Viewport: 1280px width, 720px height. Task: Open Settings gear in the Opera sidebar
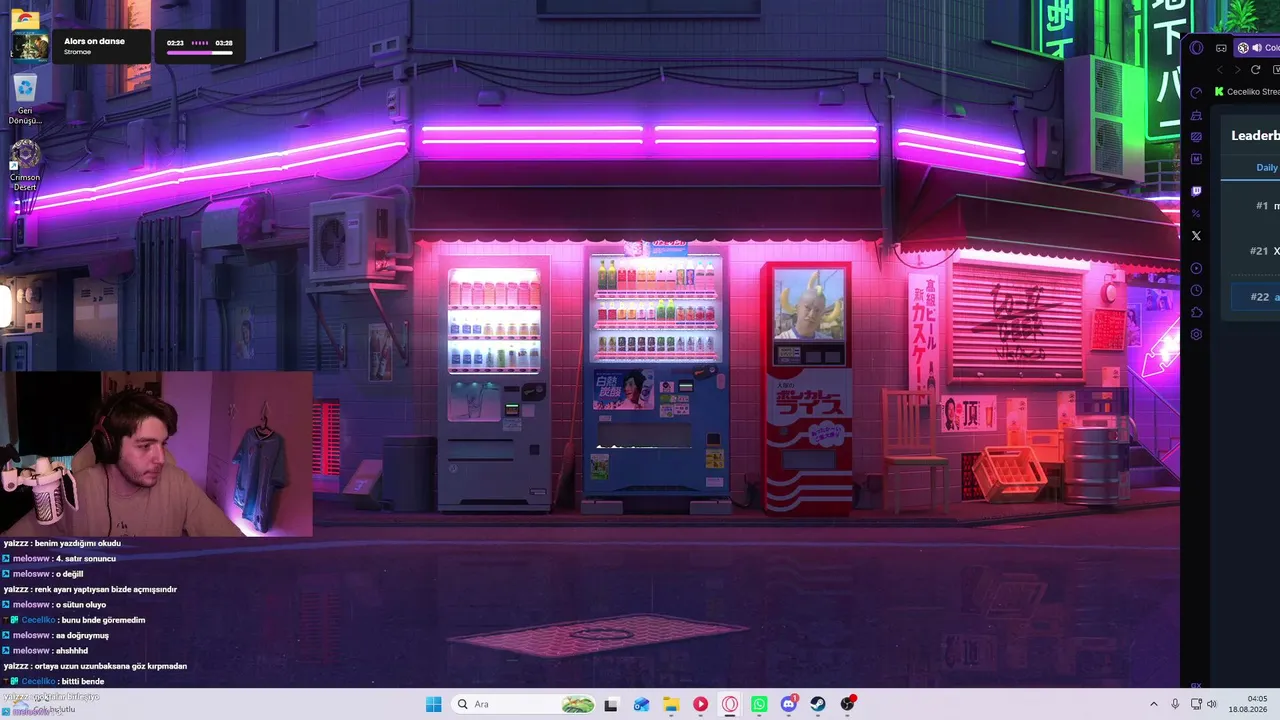click(x=1196, y=334)
